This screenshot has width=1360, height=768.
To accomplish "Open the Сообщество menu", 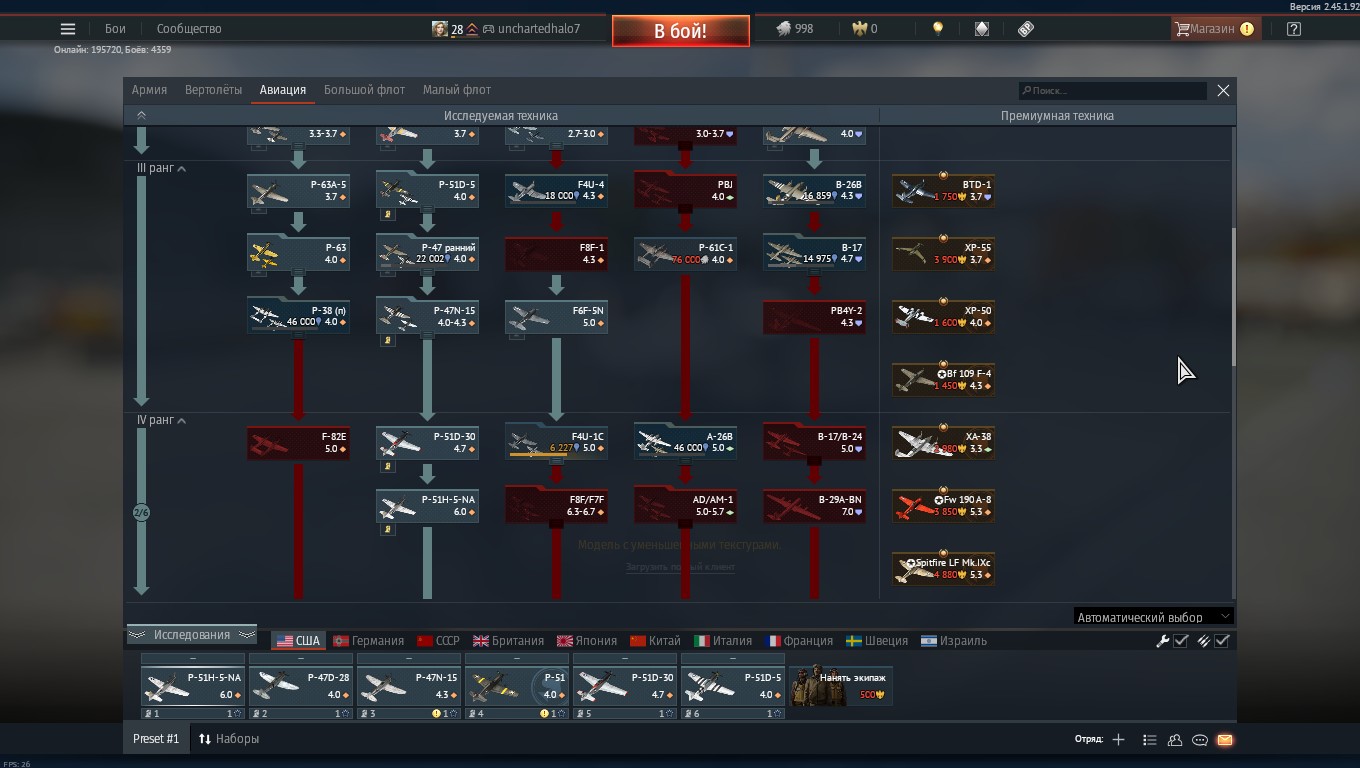I will click(189, 29).
